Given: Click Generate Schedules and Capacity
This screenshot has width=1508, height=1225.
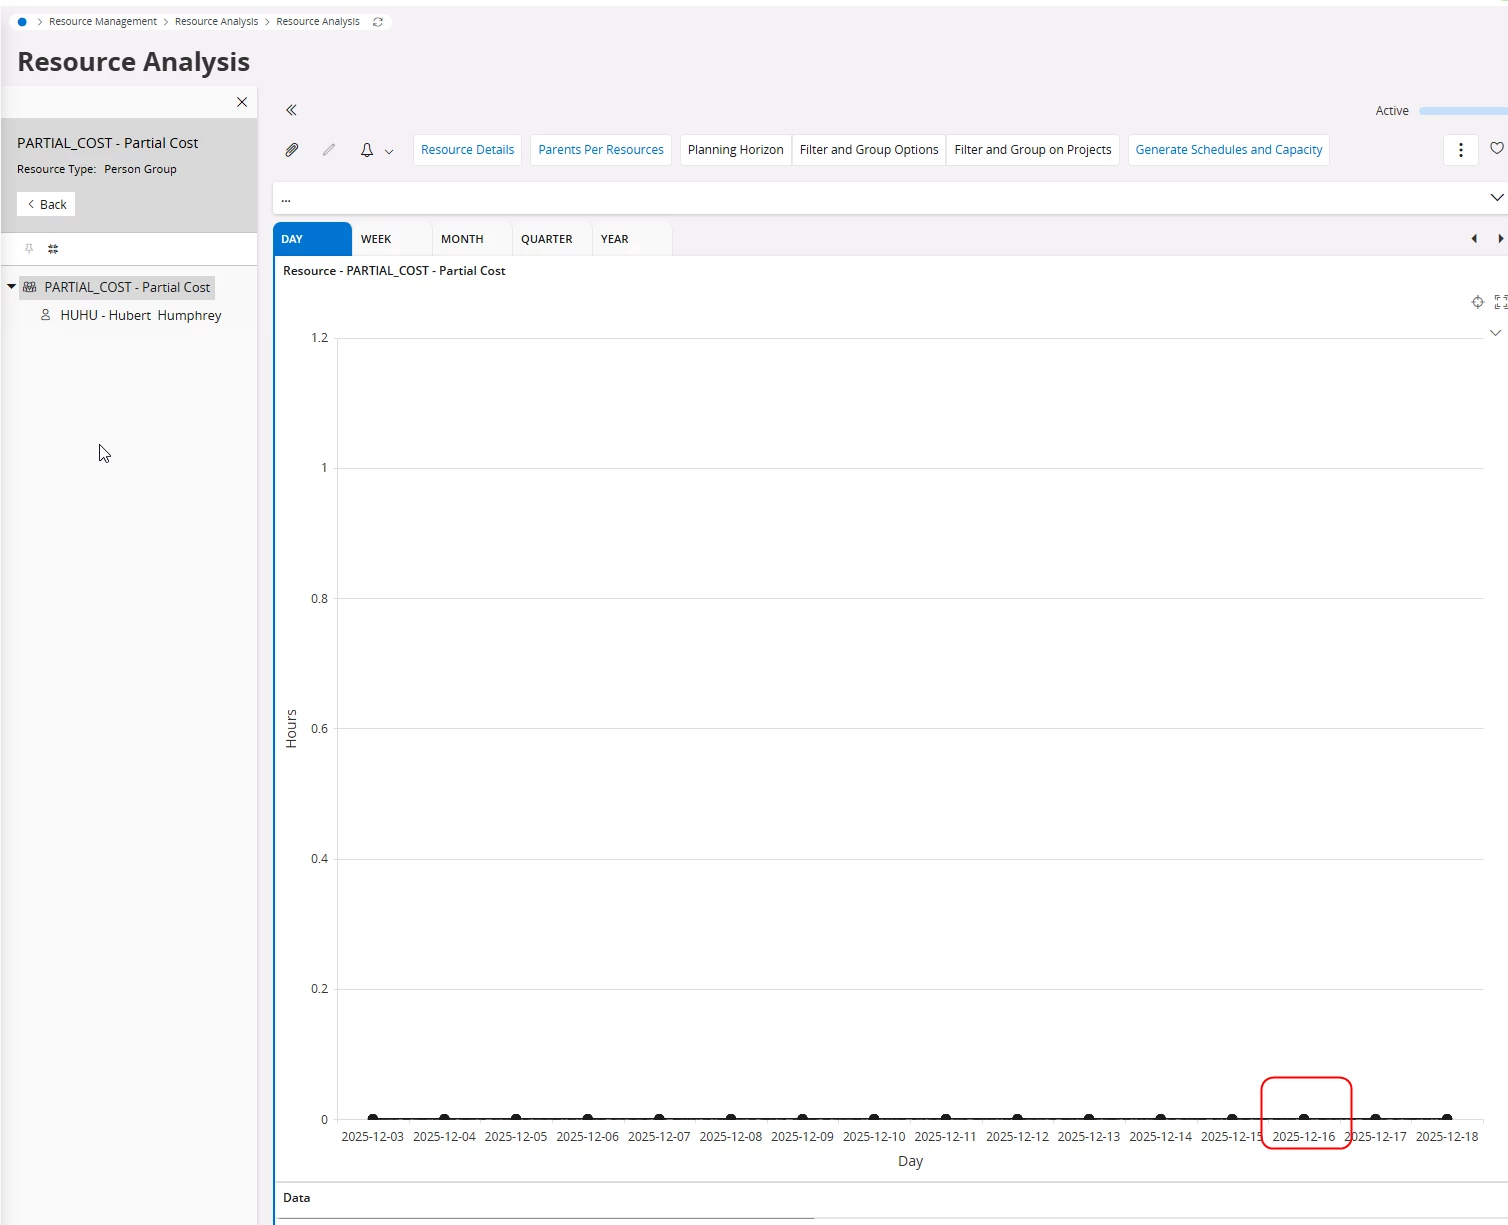Looking at the screenshot, I should click(x=1229, y=150).
